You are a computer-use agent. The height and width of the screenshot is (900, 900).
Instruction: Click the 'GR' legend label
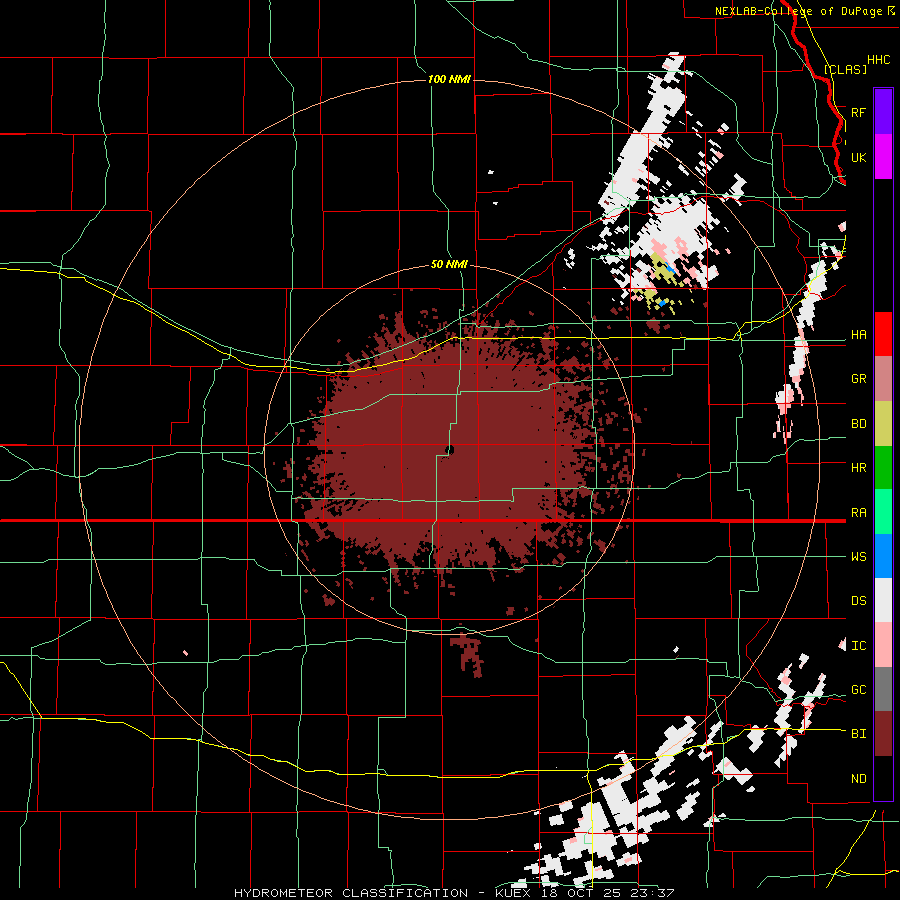858,379
